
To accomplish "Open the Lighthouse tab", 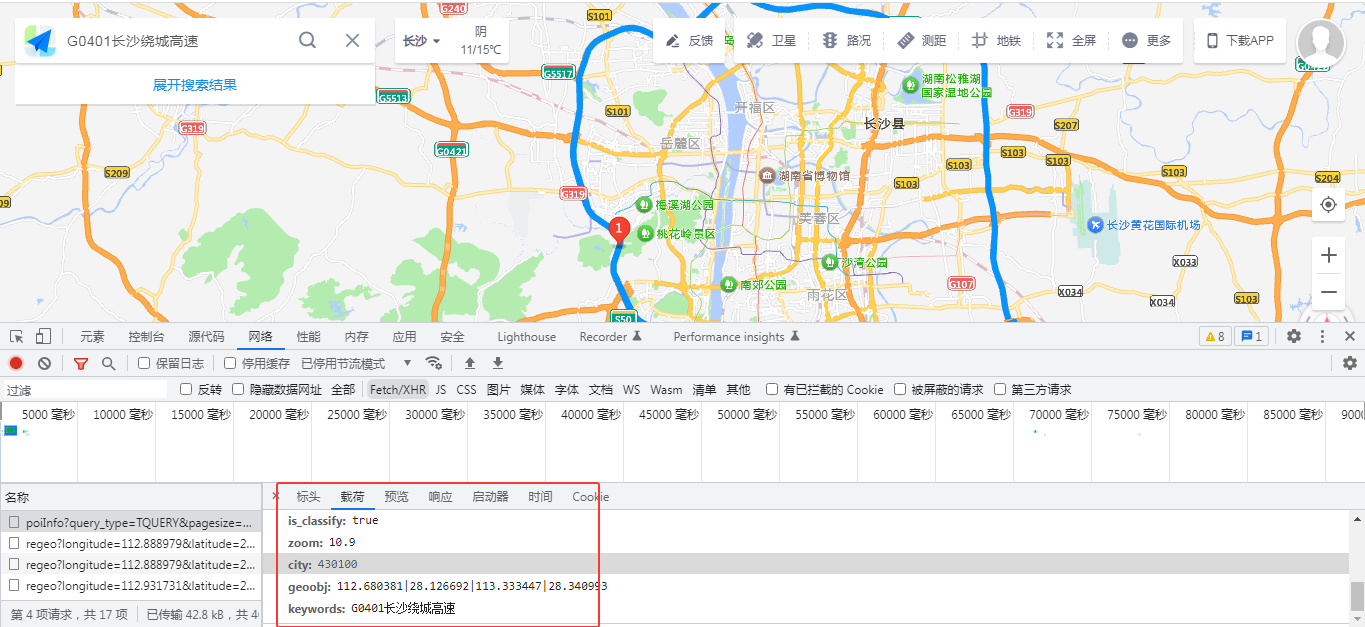I will pos(526,337).
